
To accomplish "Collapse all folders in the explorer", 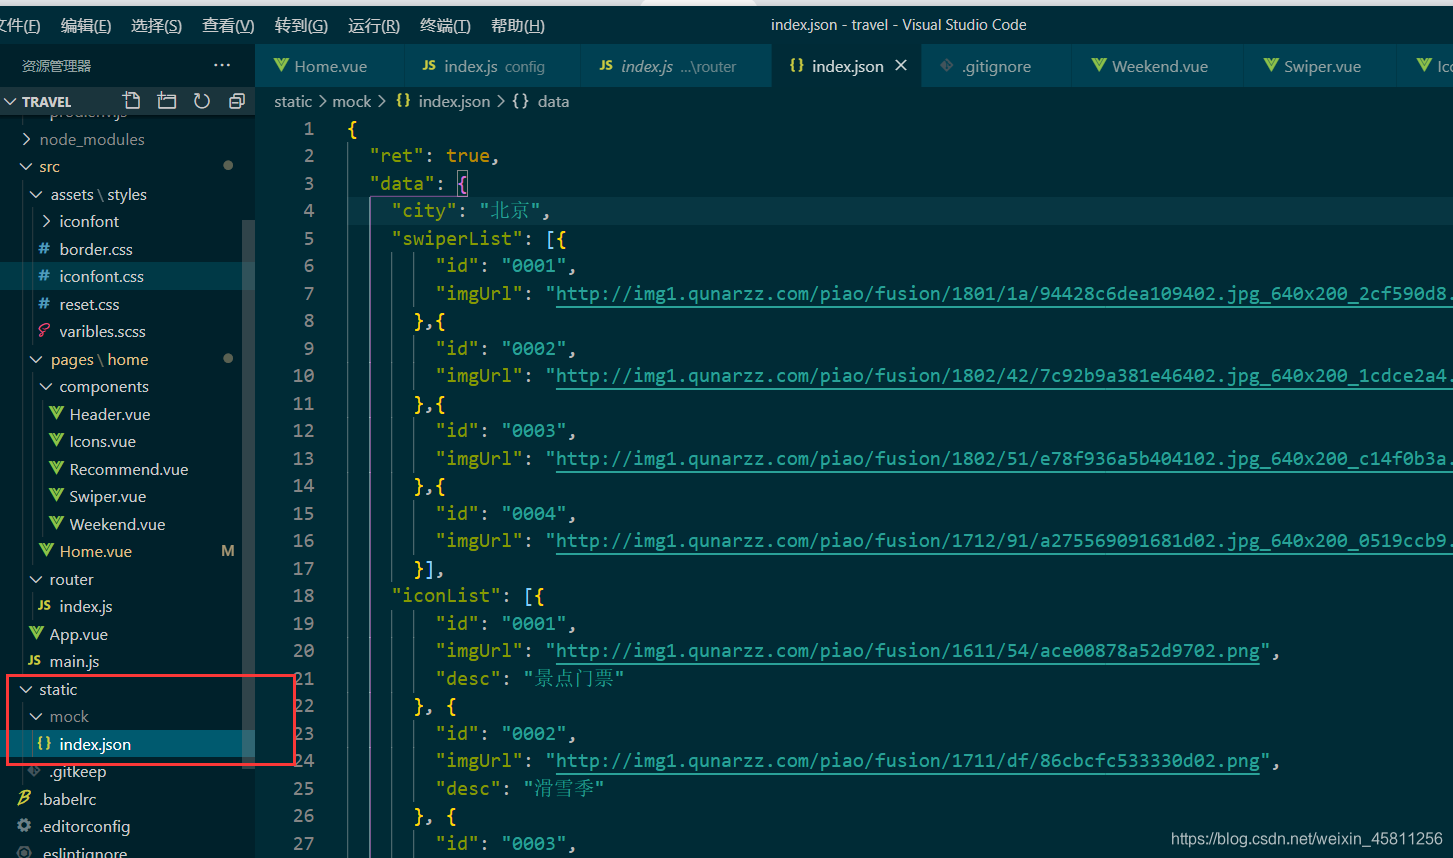I will [x=237, y=101].
